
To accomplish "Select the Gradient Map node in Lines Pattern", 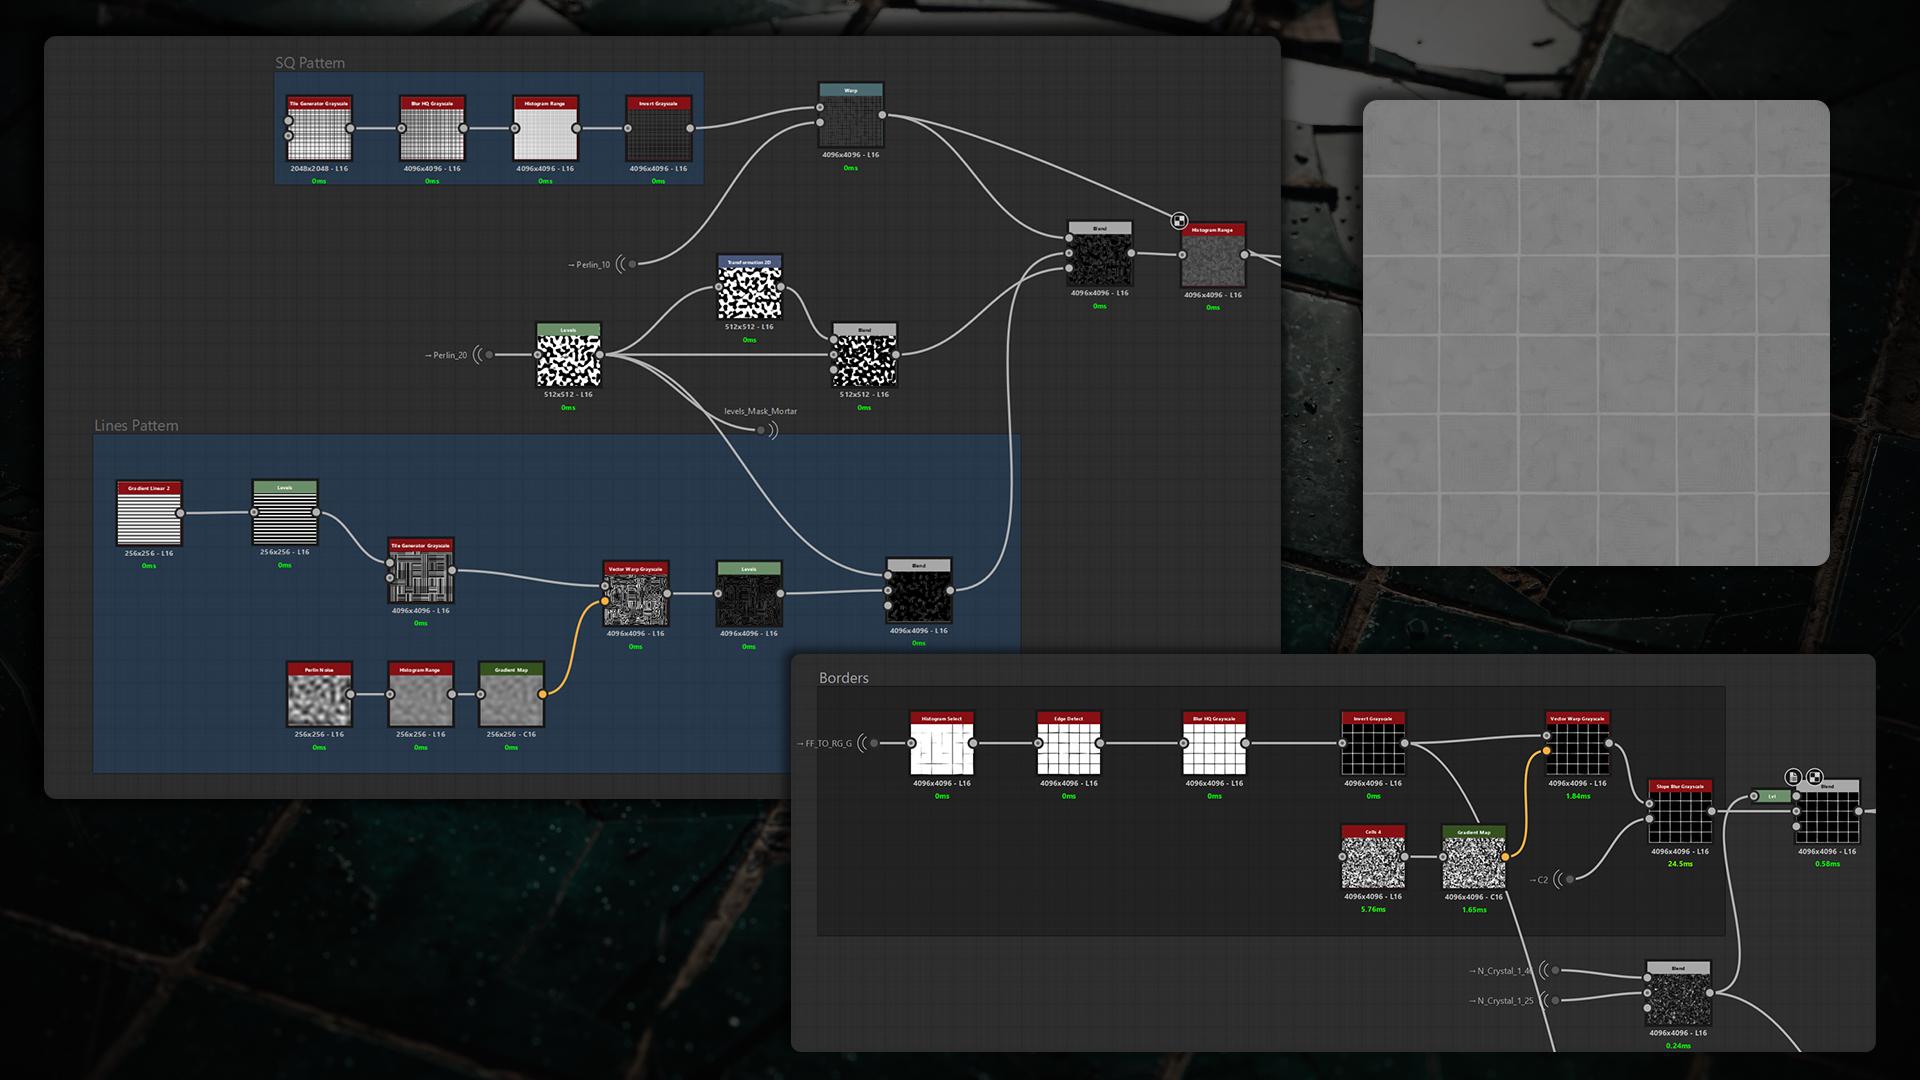I will point(511,694).
